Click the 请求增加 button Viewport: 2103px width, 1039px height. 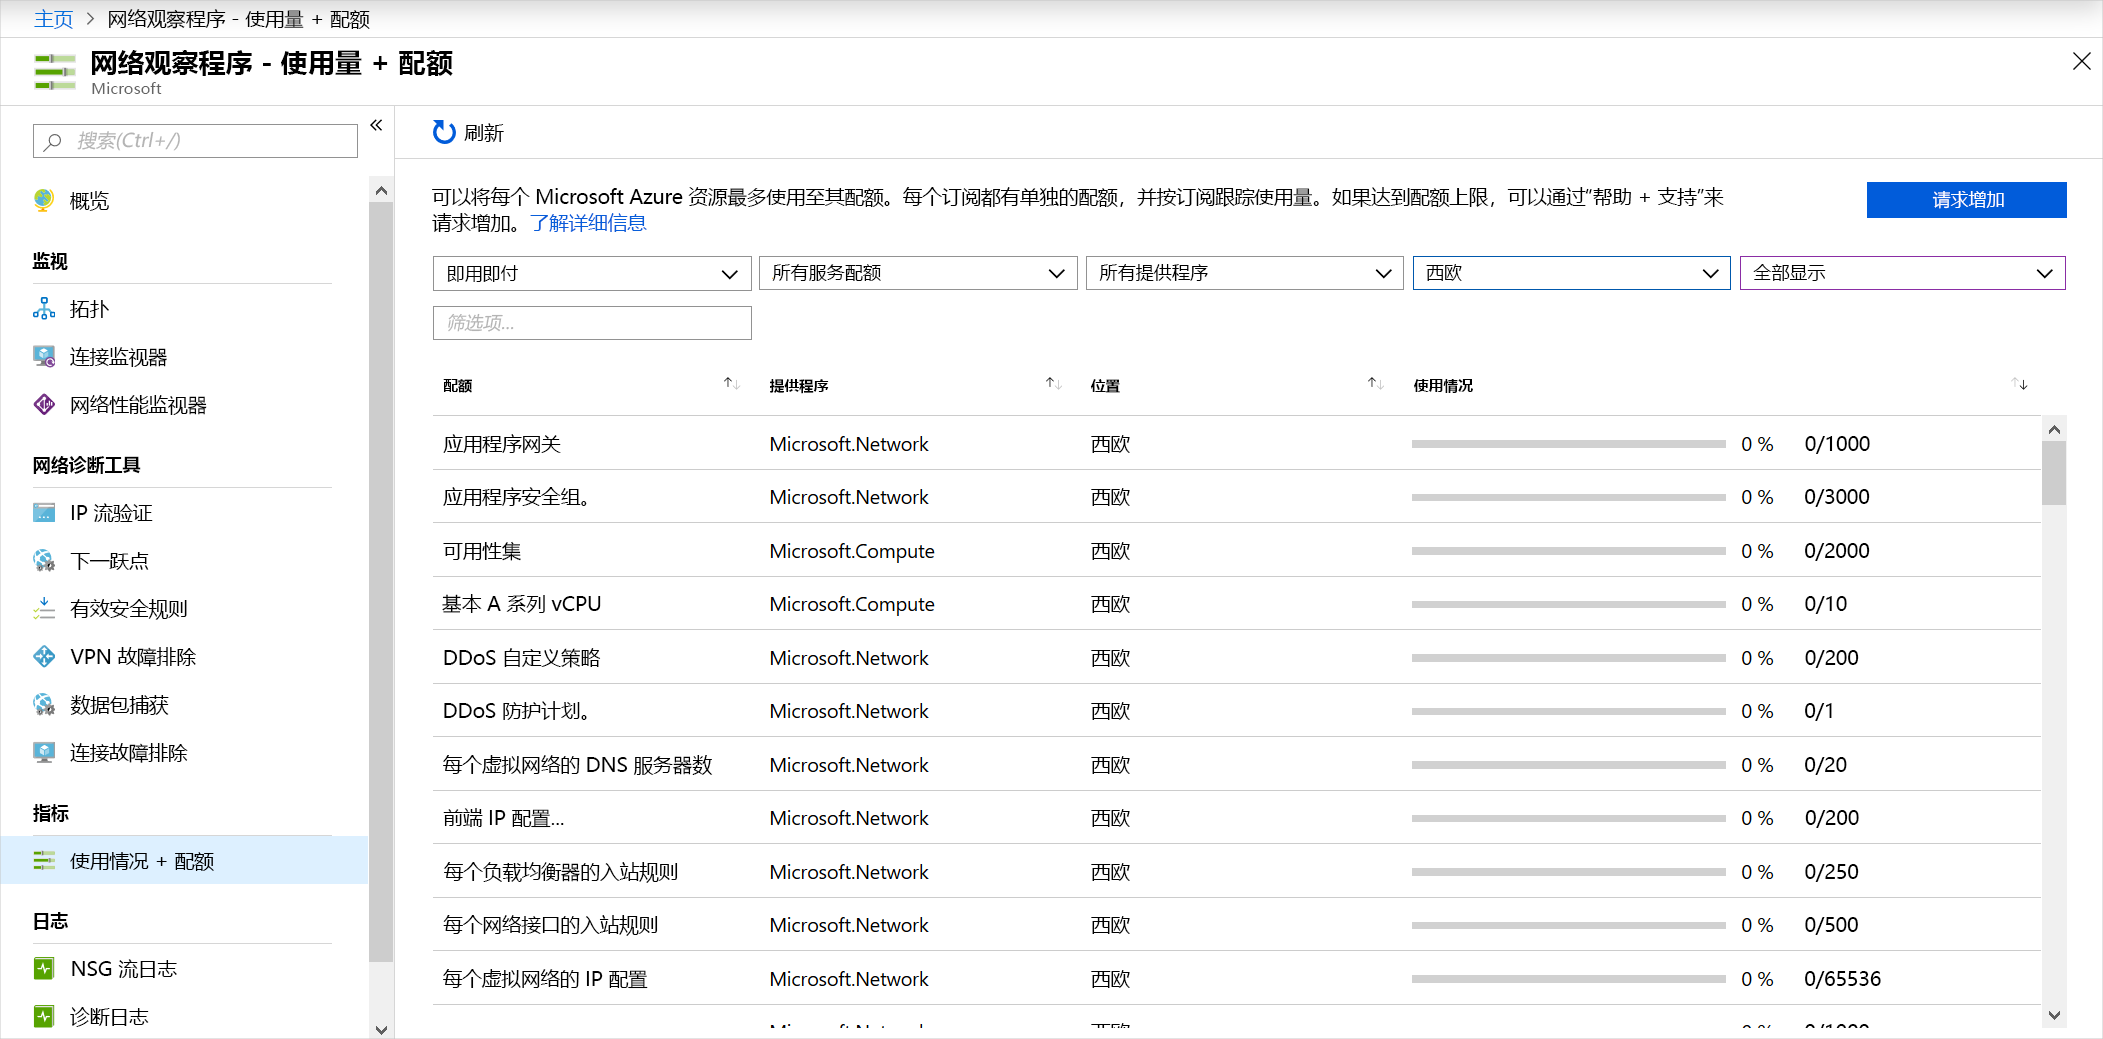click(1967, 200)
